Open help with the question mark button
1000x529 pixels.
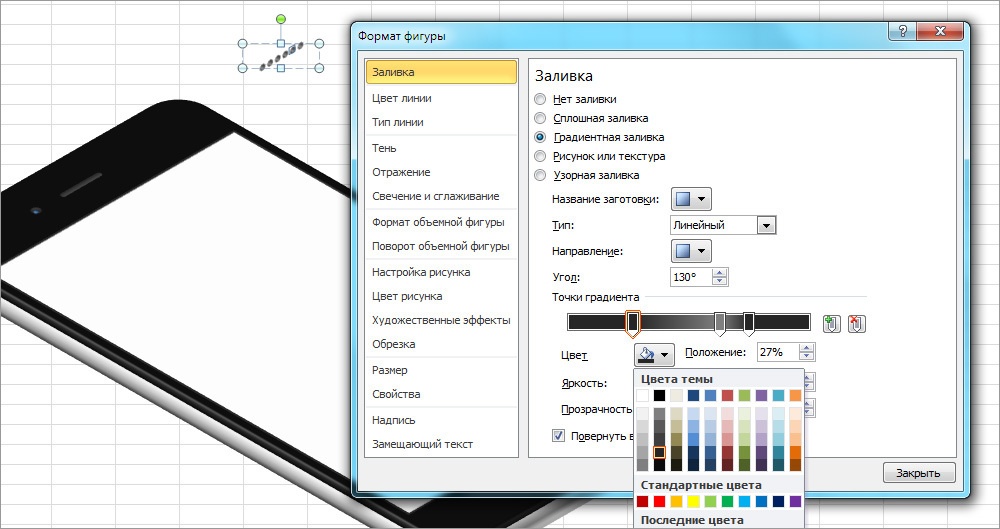pyautogui.click(x=902, y=33)
